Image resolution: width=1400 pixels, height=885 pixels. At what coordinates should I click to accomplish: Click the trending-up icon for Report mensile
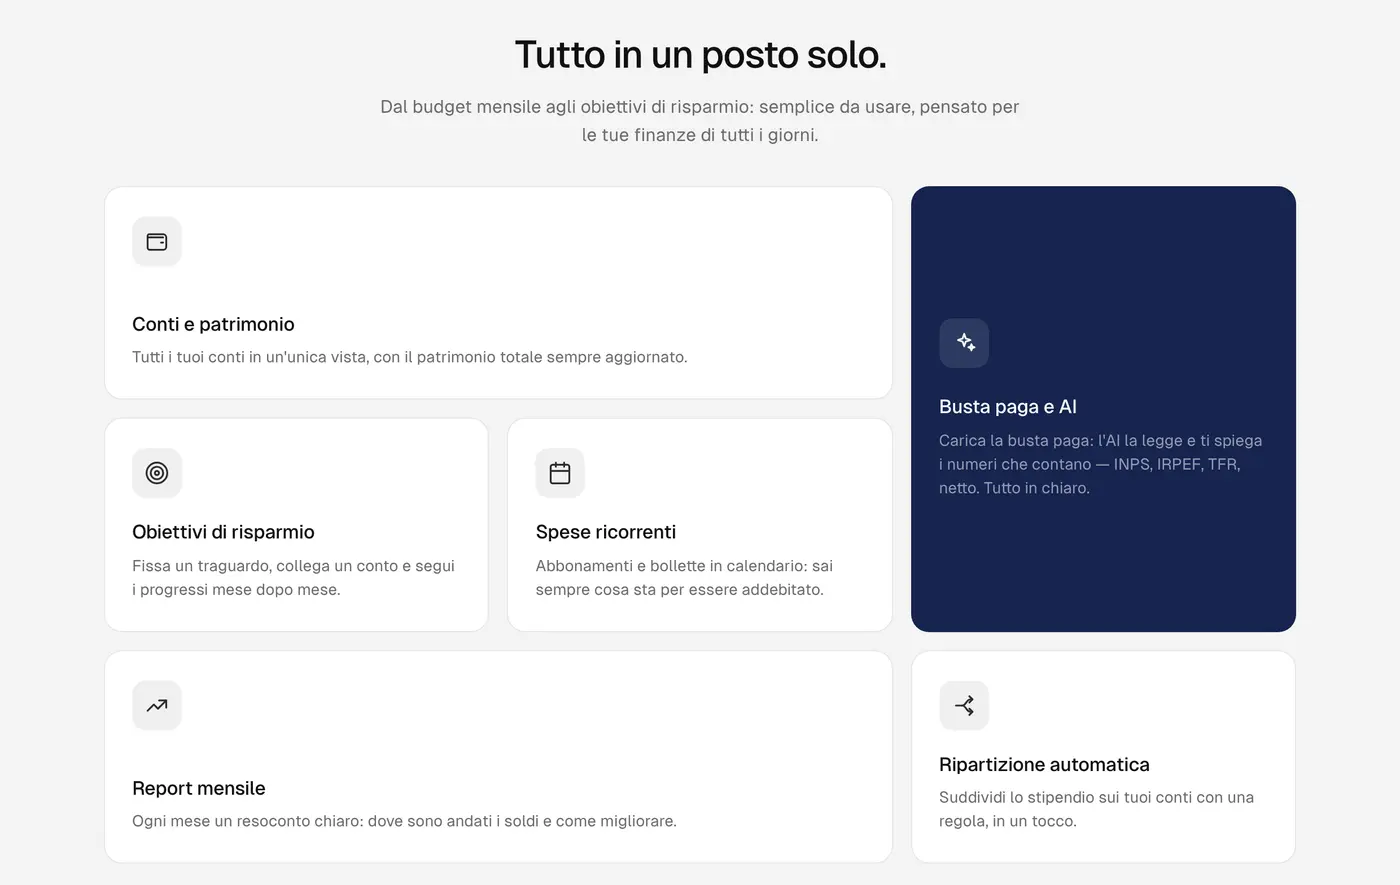point(157,706)
